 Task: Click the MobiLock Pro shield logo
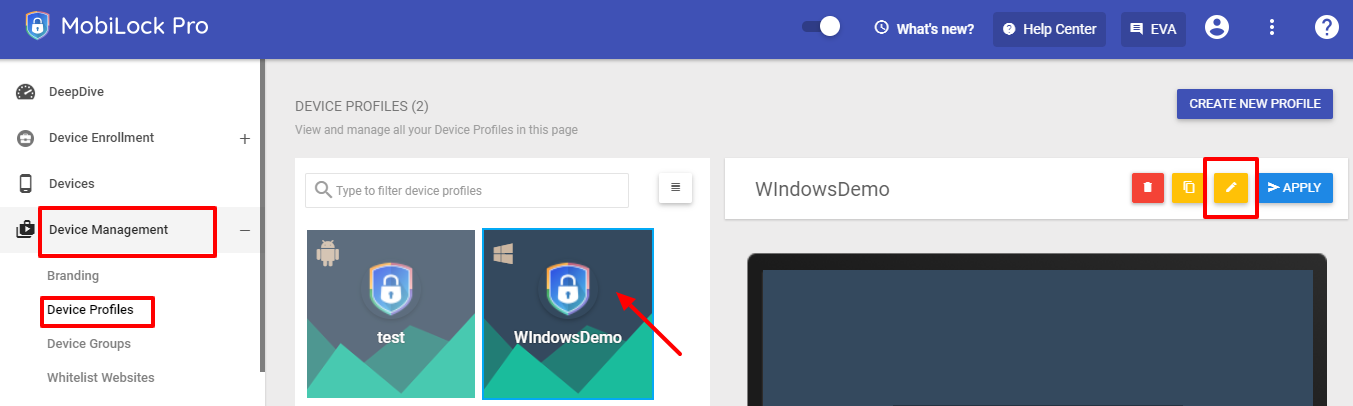pyautogui.click(x=37, y=27)
